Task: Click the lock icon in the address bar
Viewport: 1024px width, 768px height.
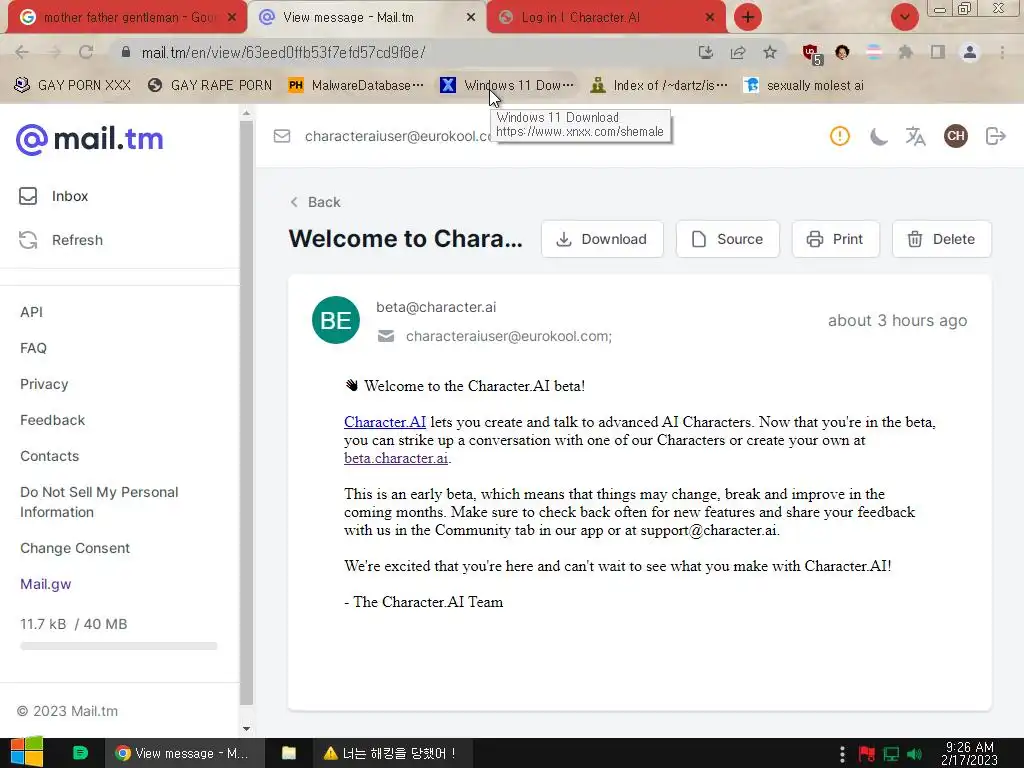Action: point(126,52)
